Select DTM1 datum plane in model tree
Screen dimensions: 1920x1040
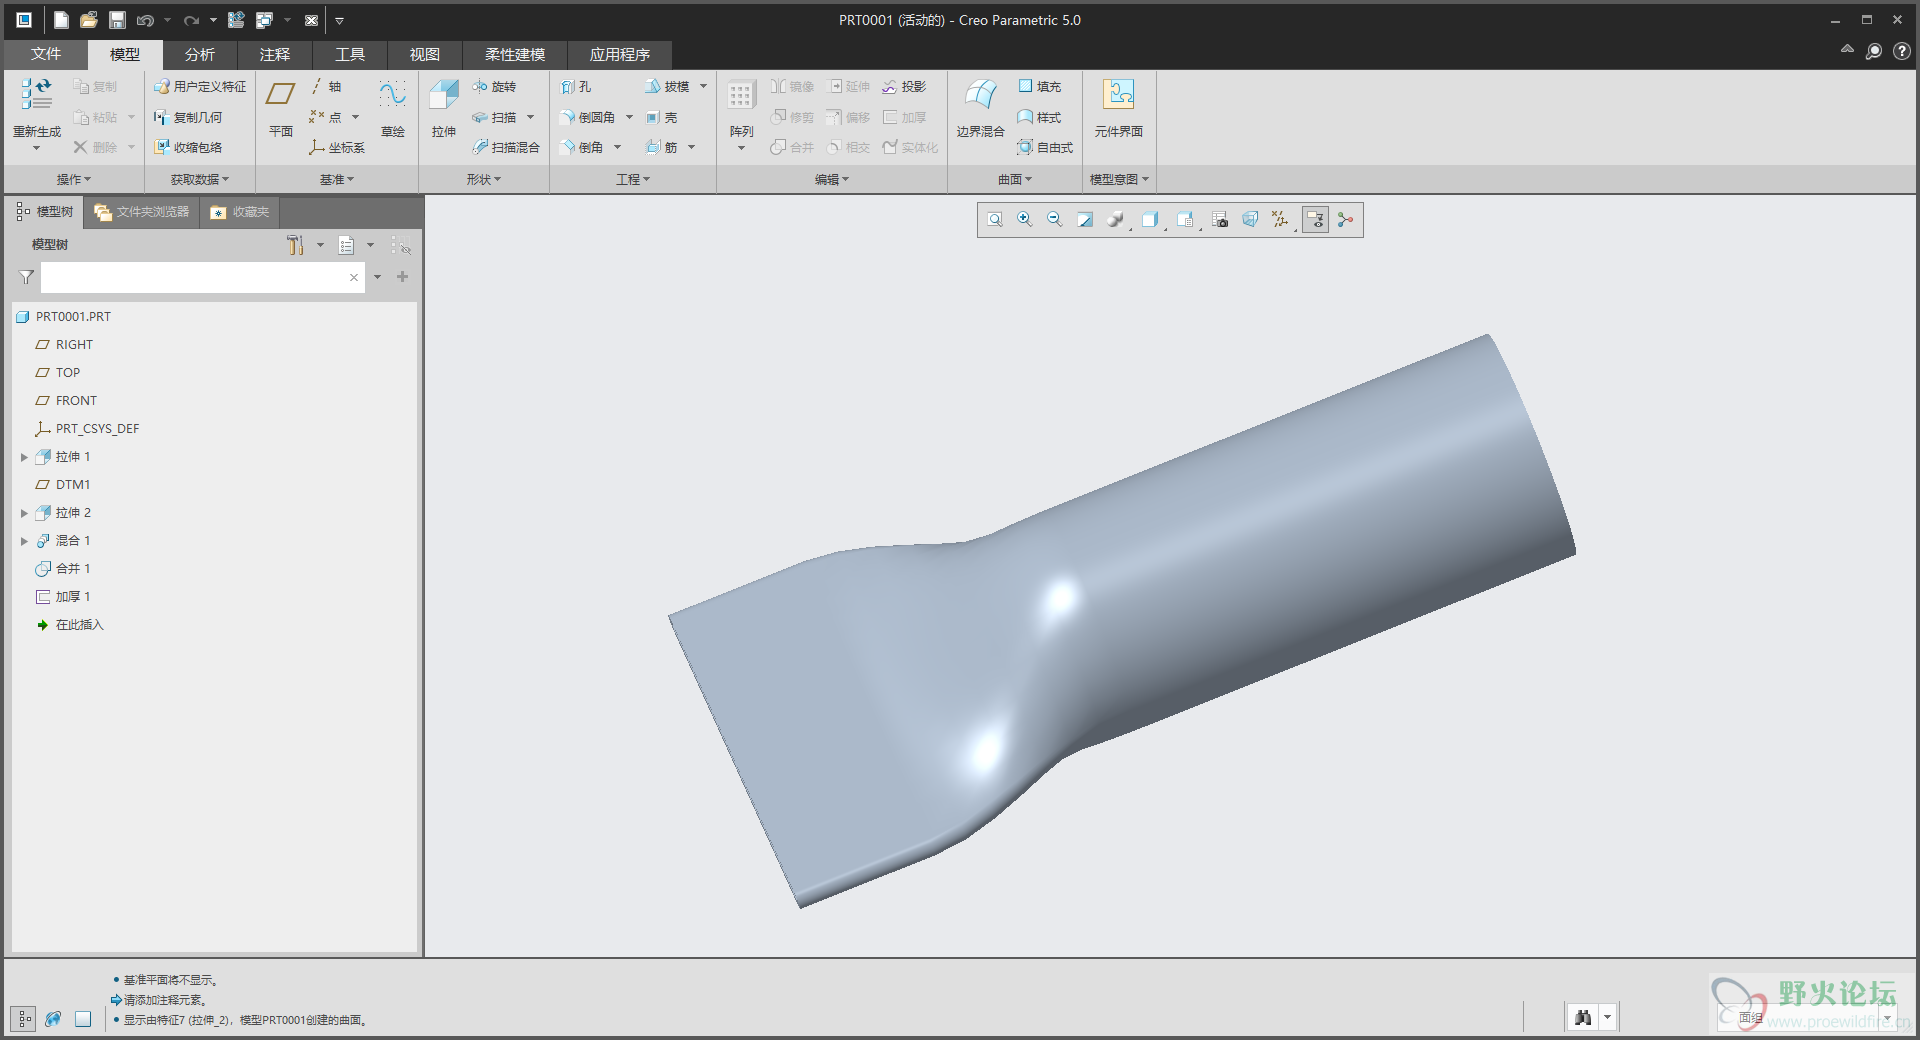point(63,485)
